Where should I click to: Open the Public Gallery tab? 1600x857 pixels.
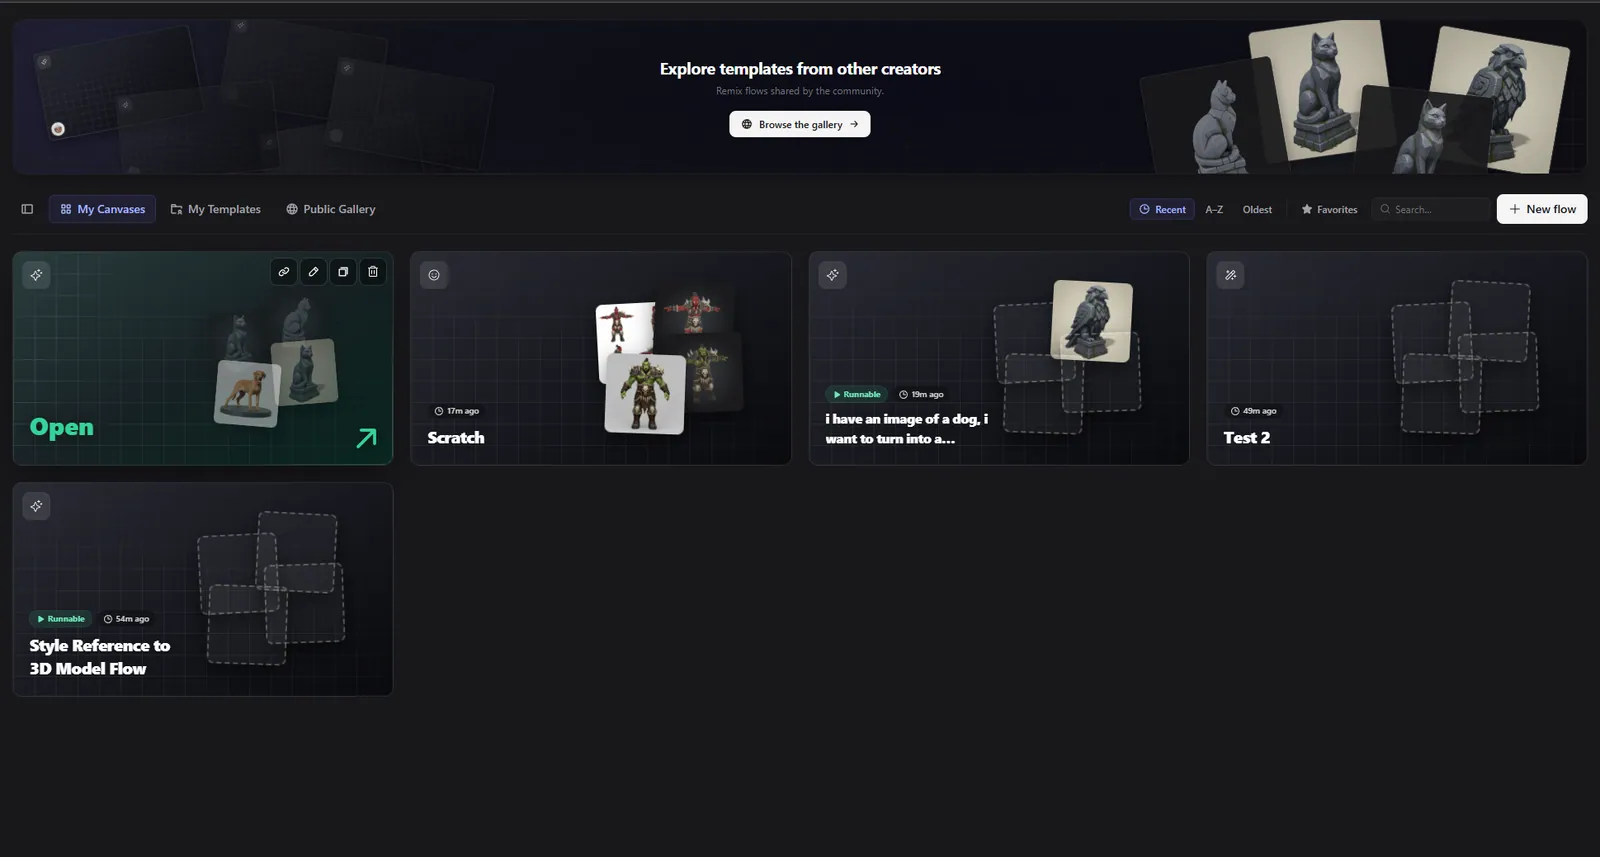point(331,209)
